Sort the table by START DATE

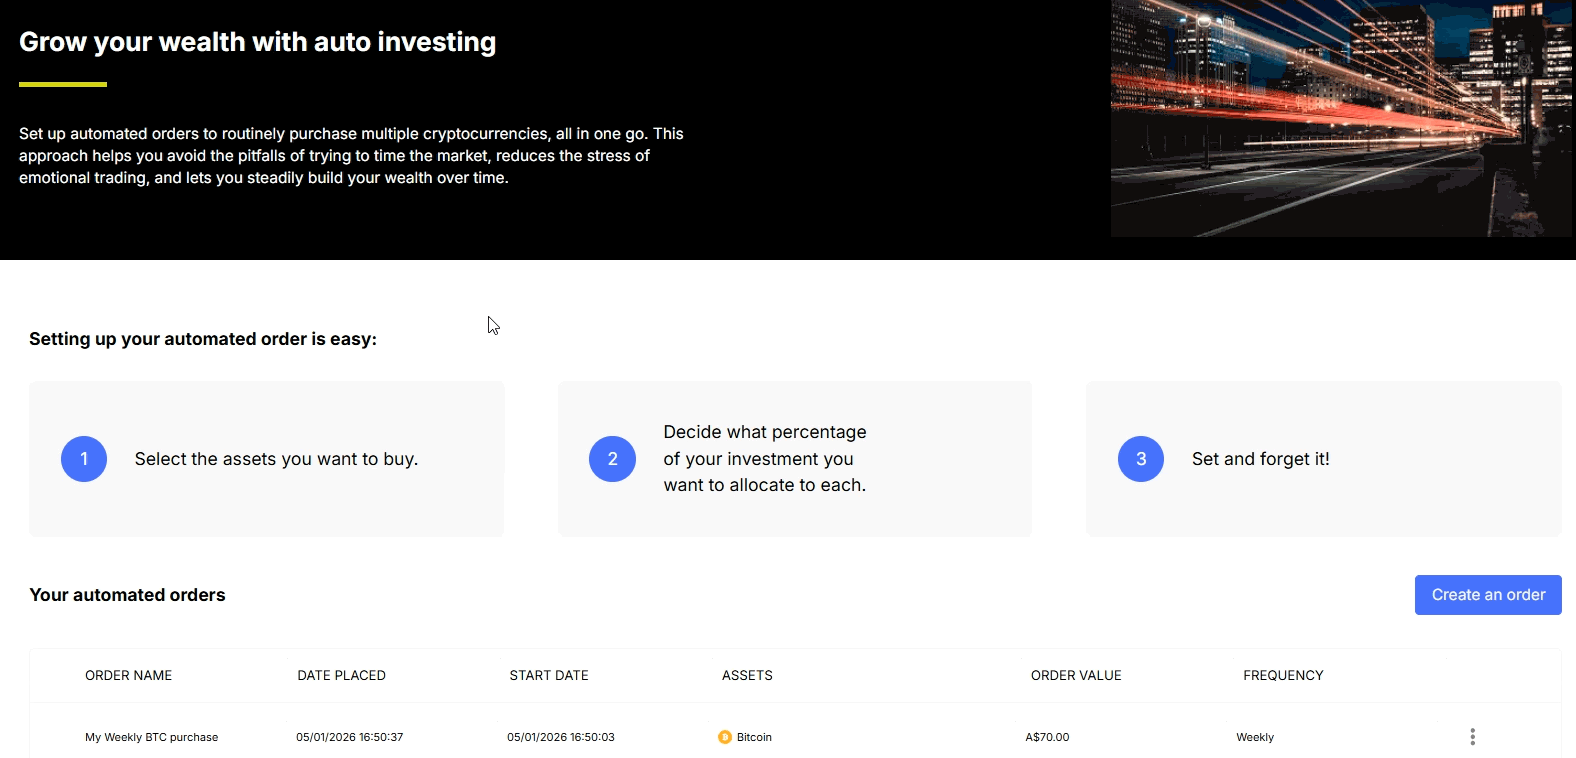(x=549, y=675)
